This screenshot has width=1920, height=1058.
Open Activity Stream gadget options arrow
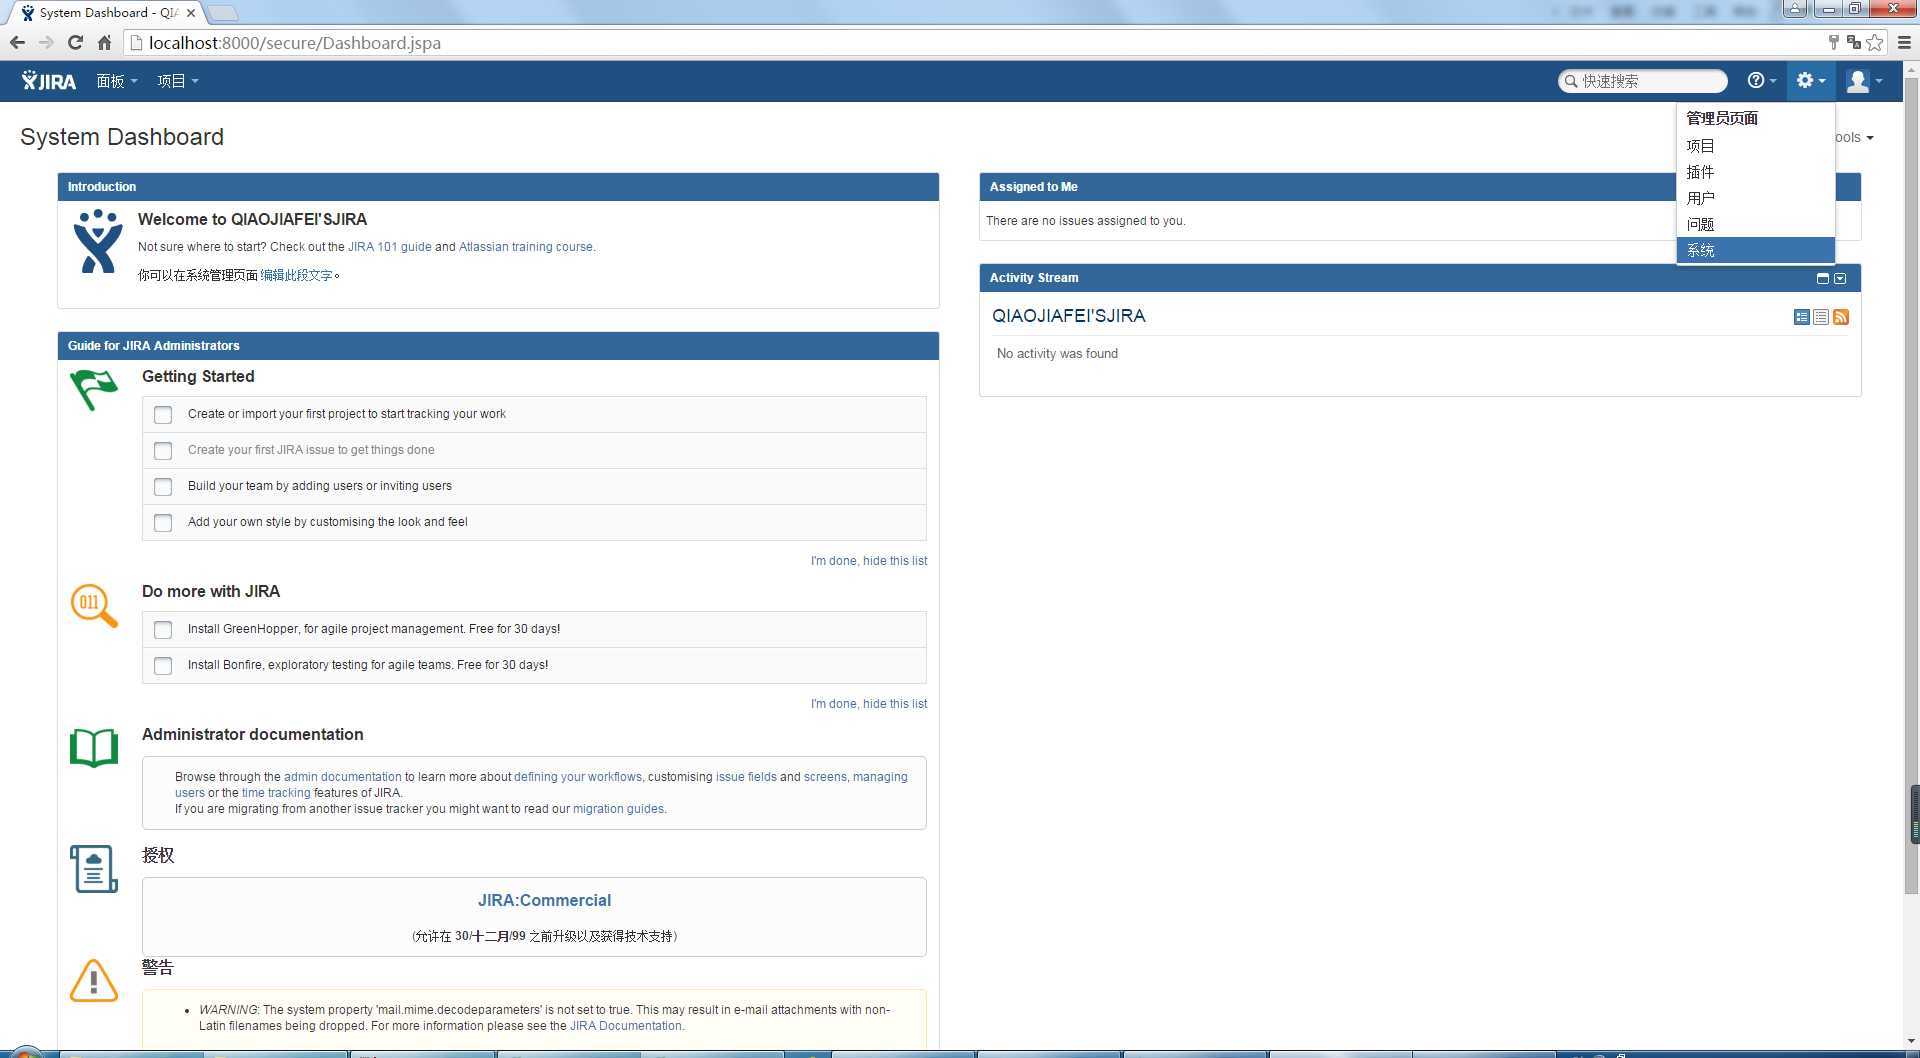1840,278
